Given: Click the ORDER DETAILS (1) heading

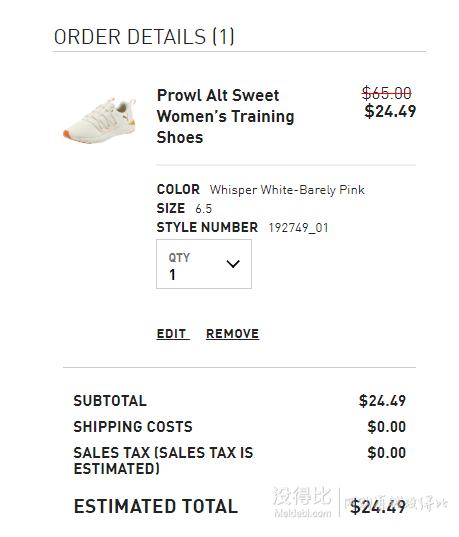Looking at the screenshot, I should pos(144,37).
